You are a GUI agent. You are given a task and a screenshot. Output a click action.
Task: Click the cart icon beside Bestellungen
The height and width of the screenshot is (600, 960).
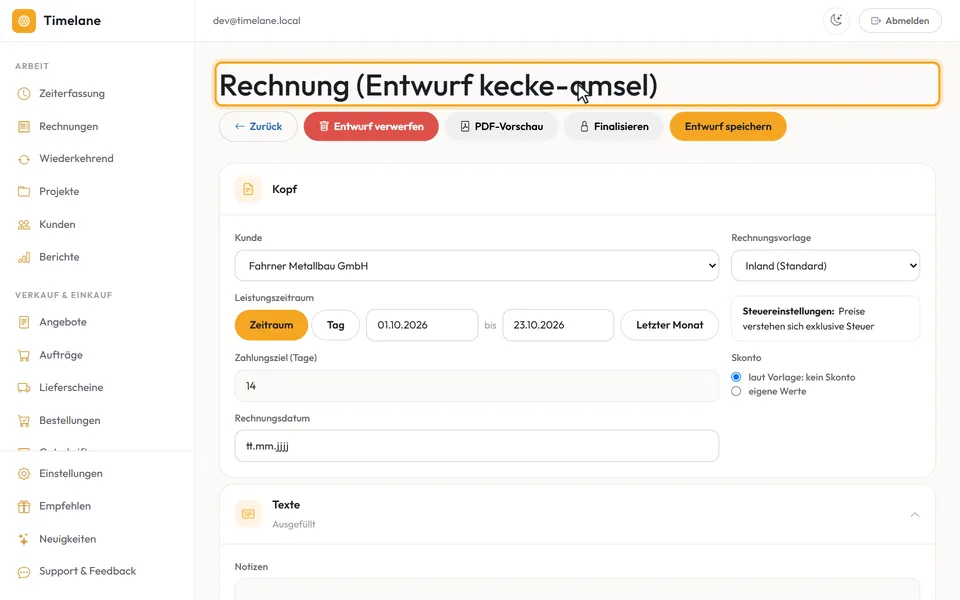point(24,421)
